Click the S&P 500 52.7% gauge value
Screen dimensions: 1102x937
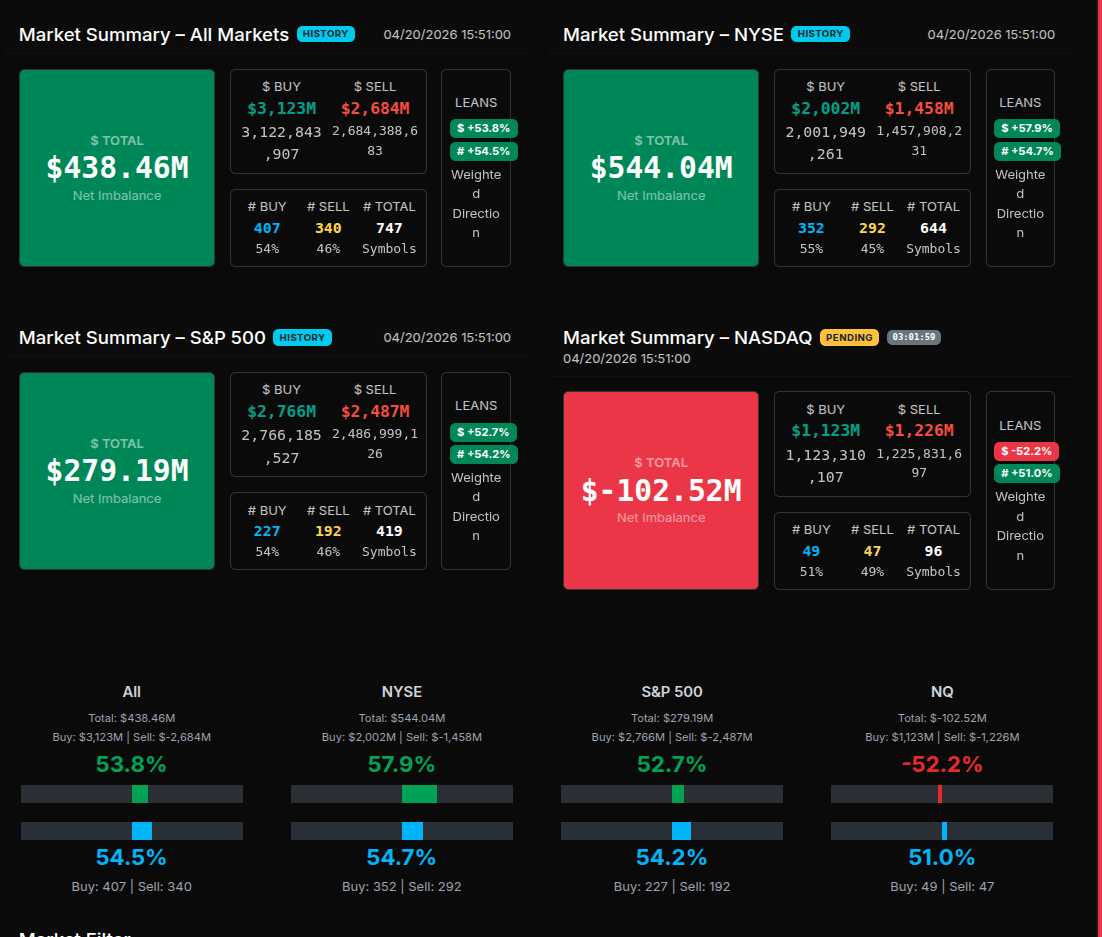coord(671,765)
